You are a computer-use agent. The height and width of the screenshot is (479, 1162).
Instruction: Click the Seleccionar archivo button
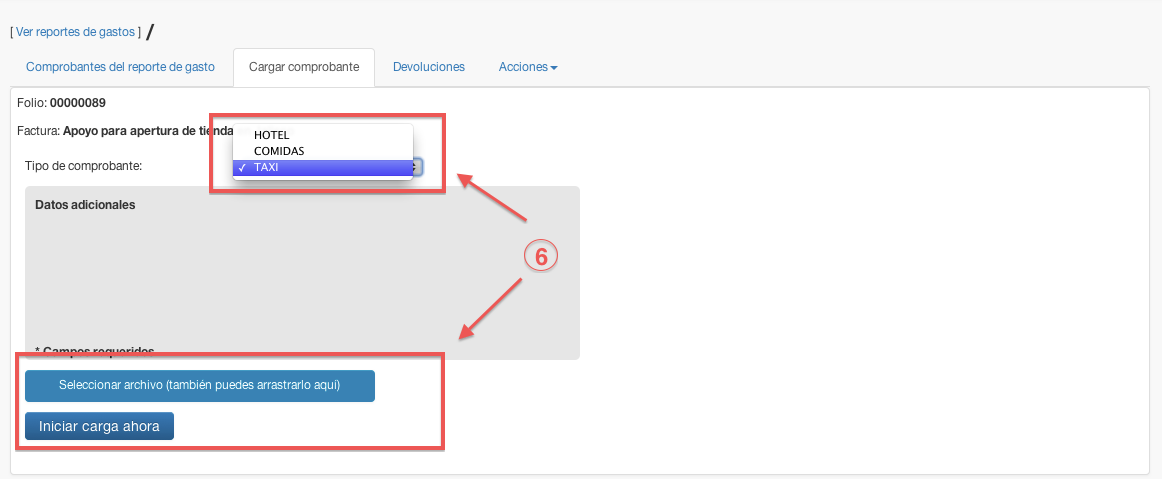[x=199, y=386]
